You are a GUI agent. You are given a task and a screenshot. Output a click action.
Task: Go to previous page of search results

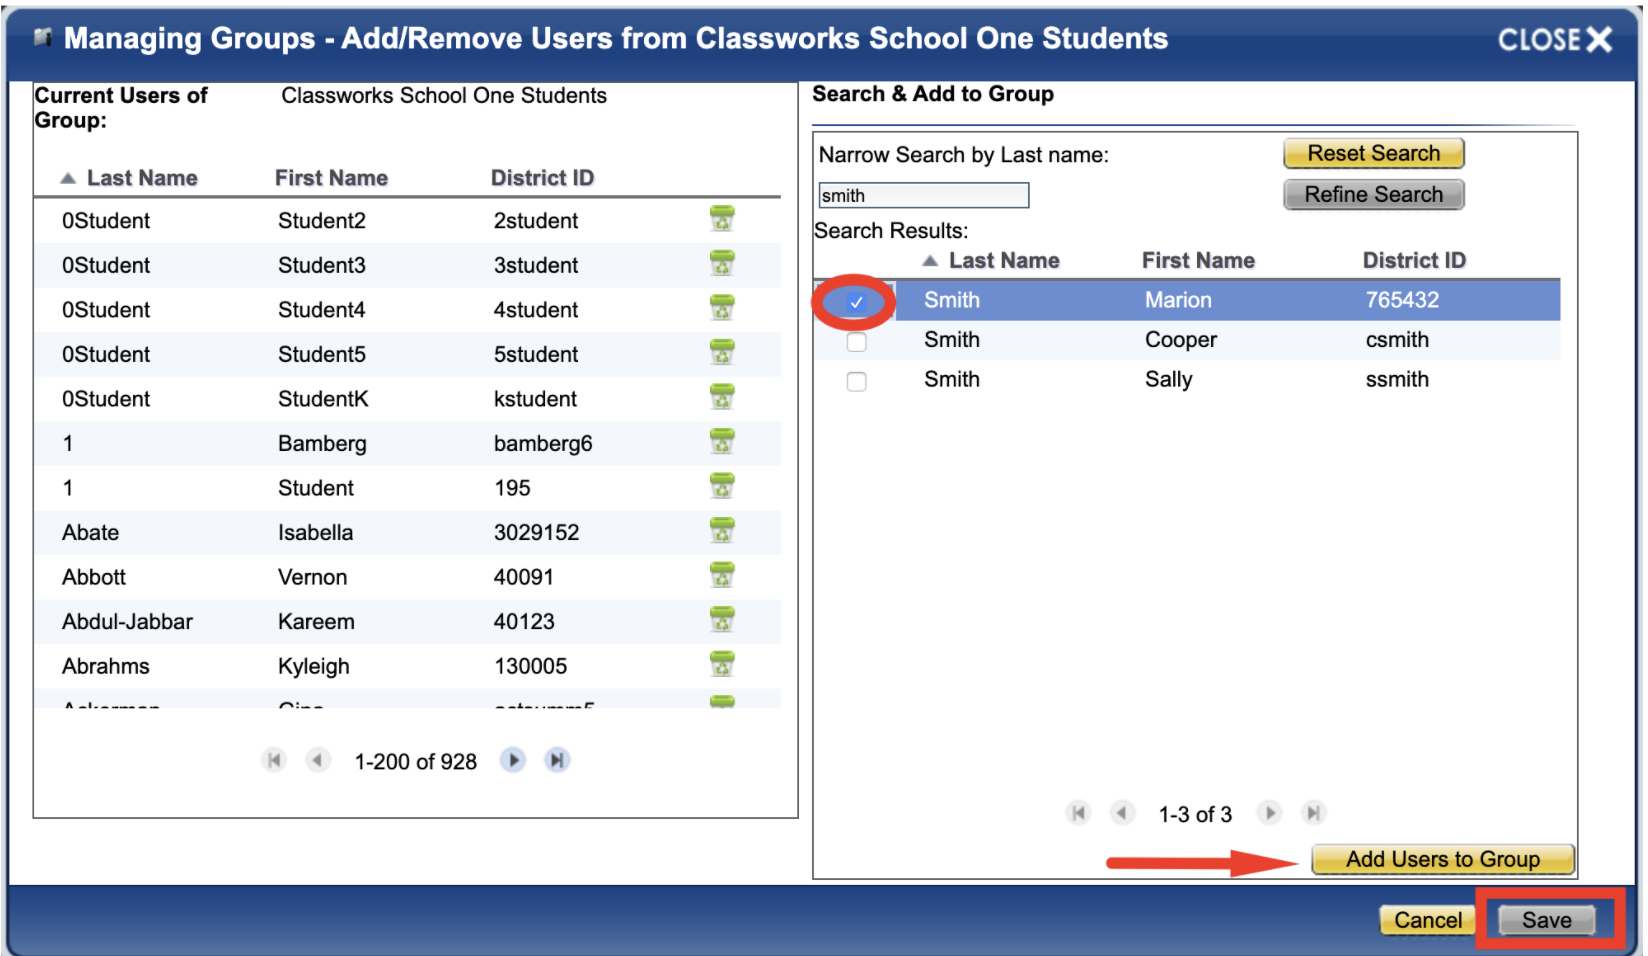[1122, 813]
